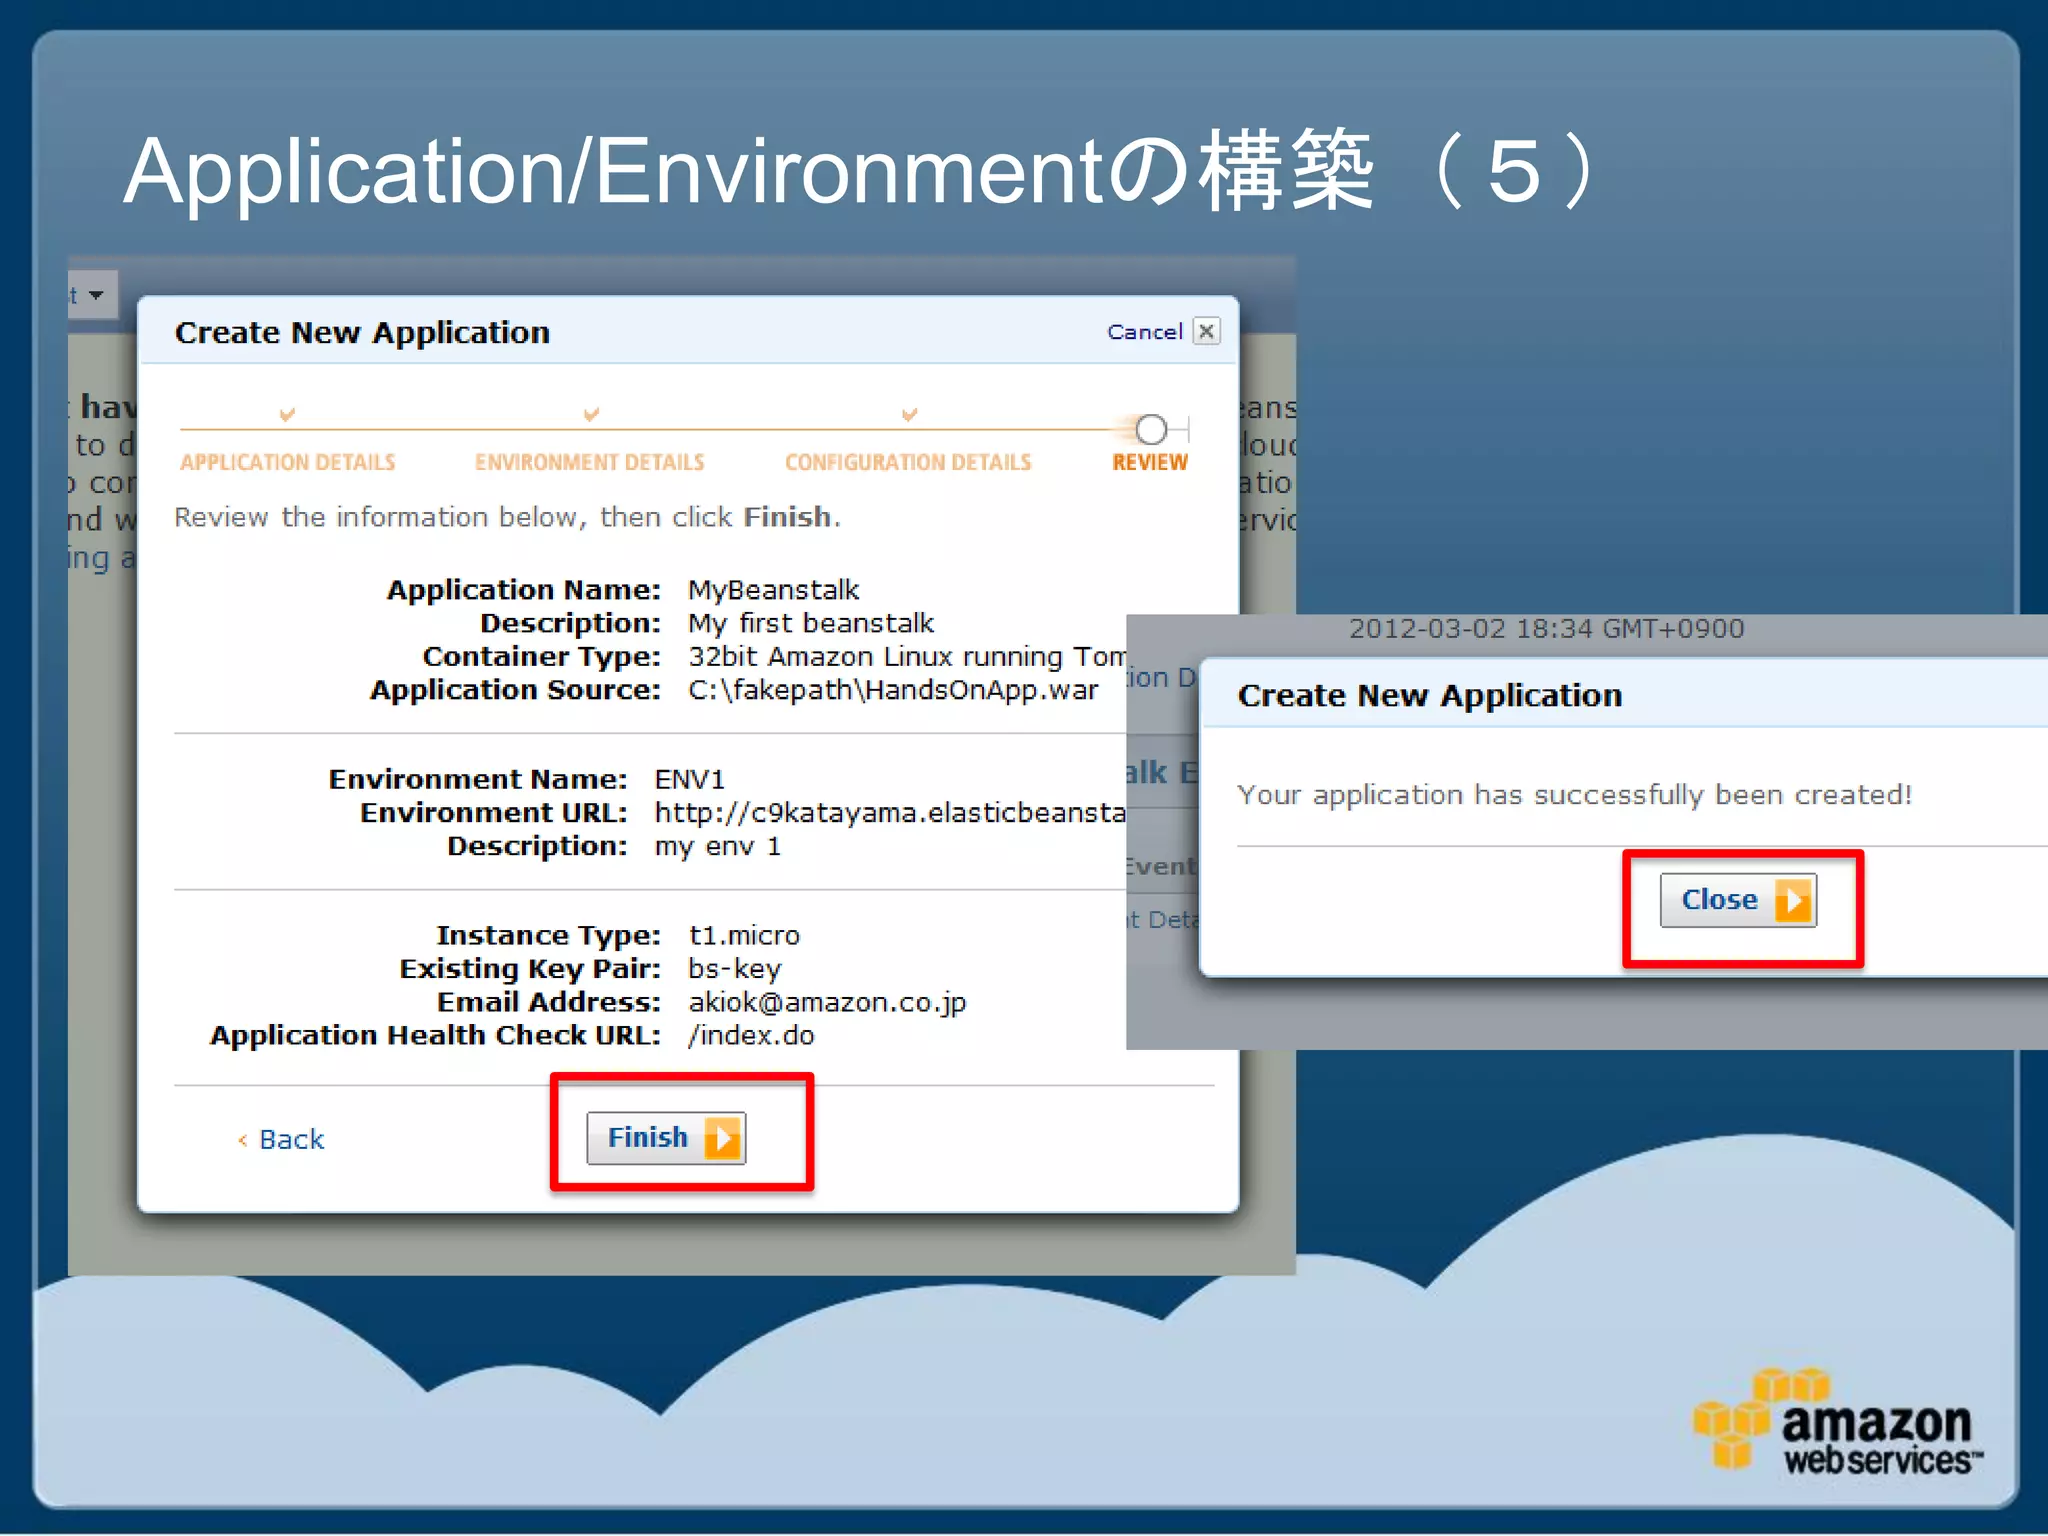Click the 32bit Amazon Linux container type
This screenshot has height=1536, width=2048.
pos(907,657)
